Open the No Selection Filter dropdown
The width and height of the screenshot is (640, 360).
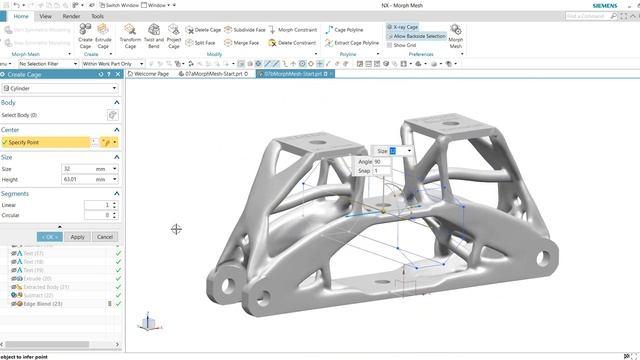(x=48, y=64)
